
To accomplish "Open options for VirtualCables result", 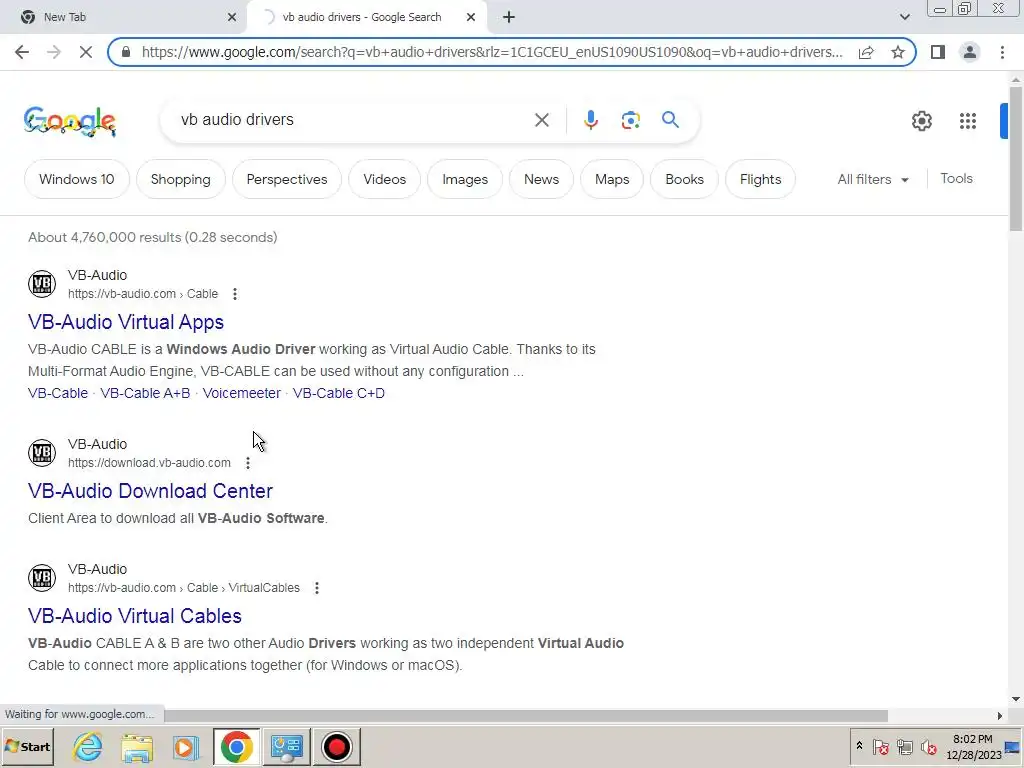I will point(317,588).
